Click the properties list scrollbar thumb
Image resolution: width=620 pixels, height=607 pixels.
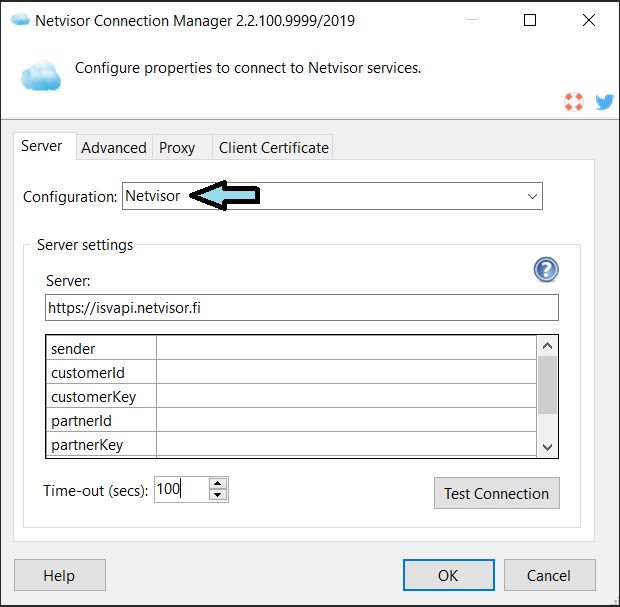click(547, 385)
